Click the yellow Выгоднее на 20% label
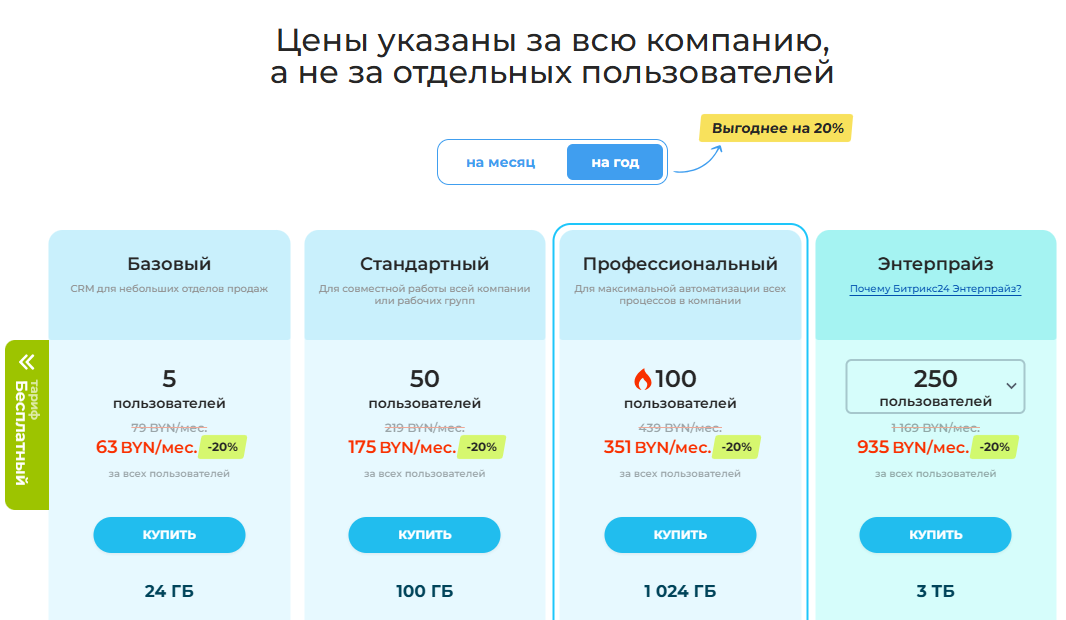Viewport: 1066px width, 620px height. point(776,128)
